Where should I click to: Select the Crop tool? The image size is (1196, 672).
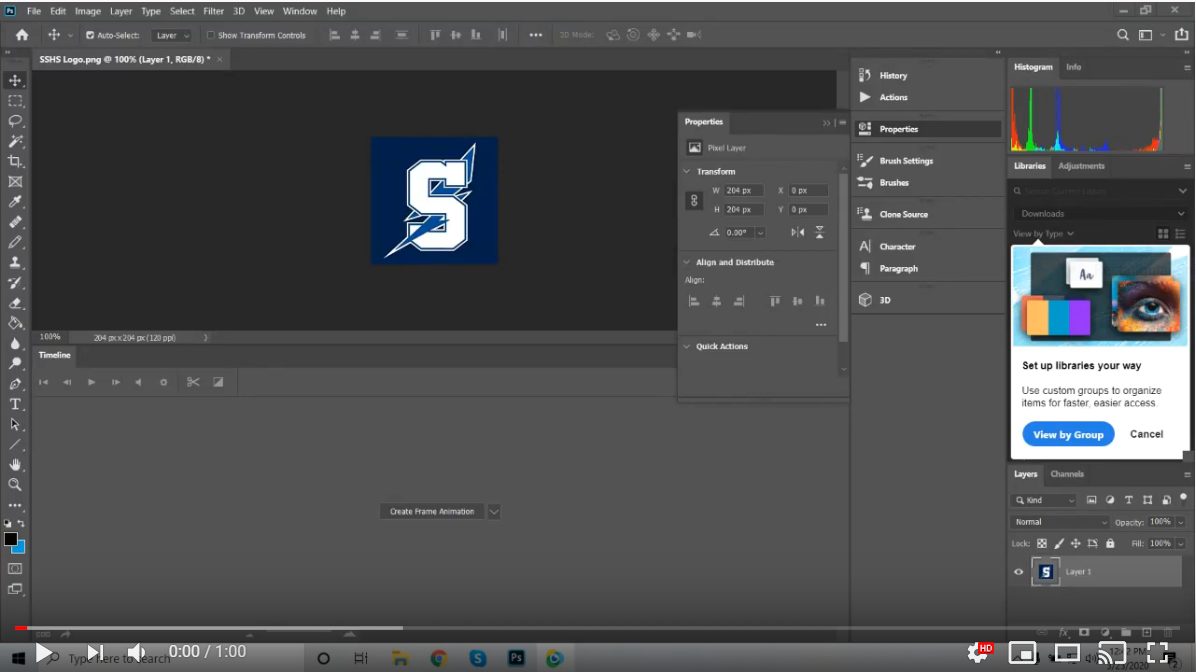coord(14,161)
